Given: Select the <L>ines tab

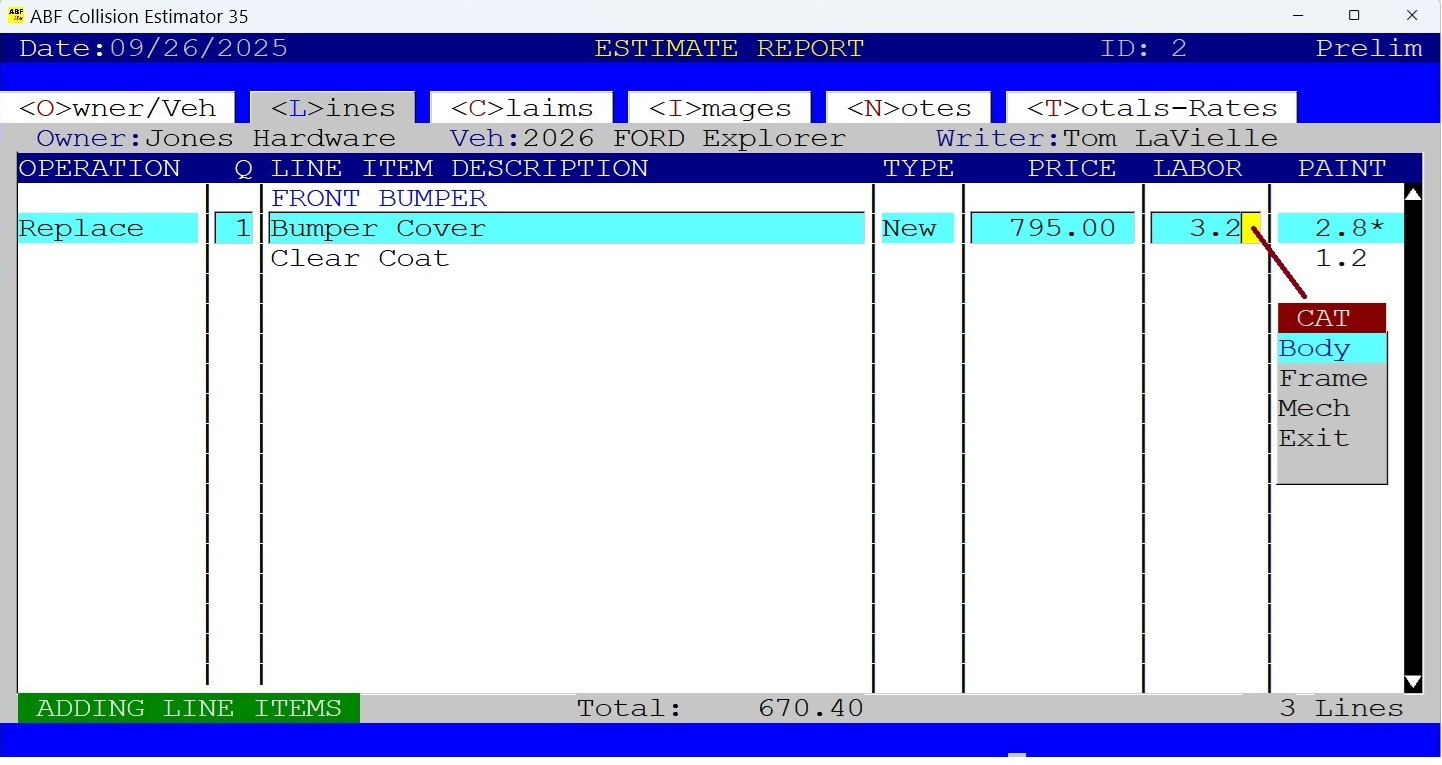Looking at the screenshot, I should click(334, 107).
